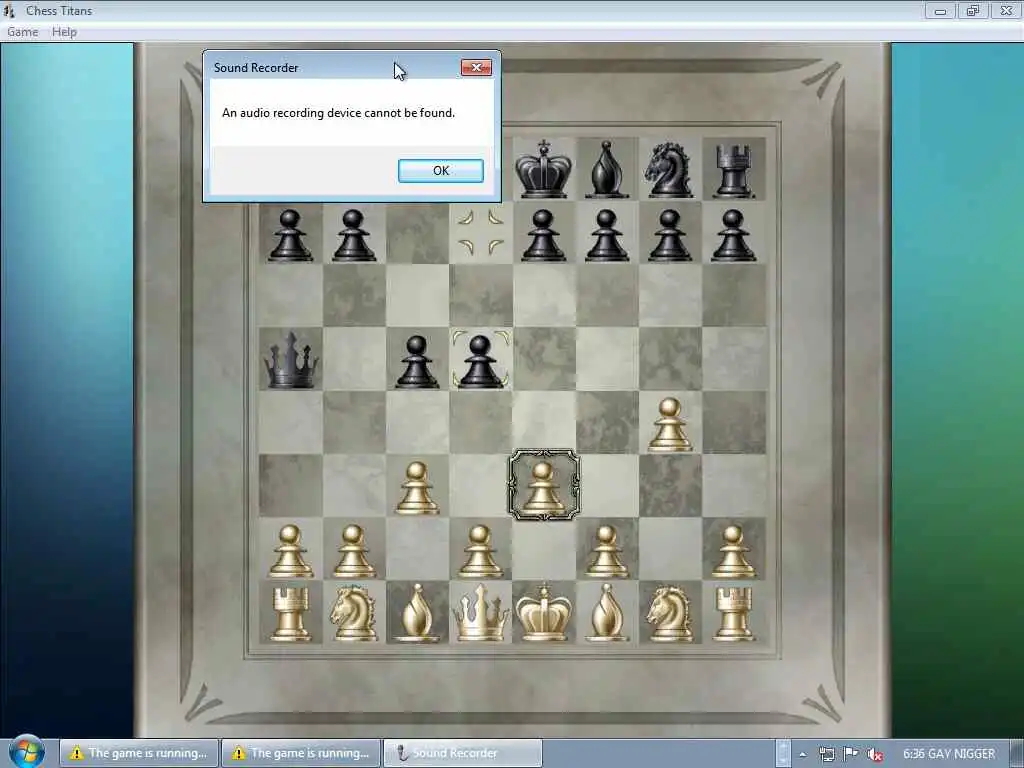Open the network tray icon
Image resolution: width=1024 pixels, height=768 pixels.
coord(826,754)
